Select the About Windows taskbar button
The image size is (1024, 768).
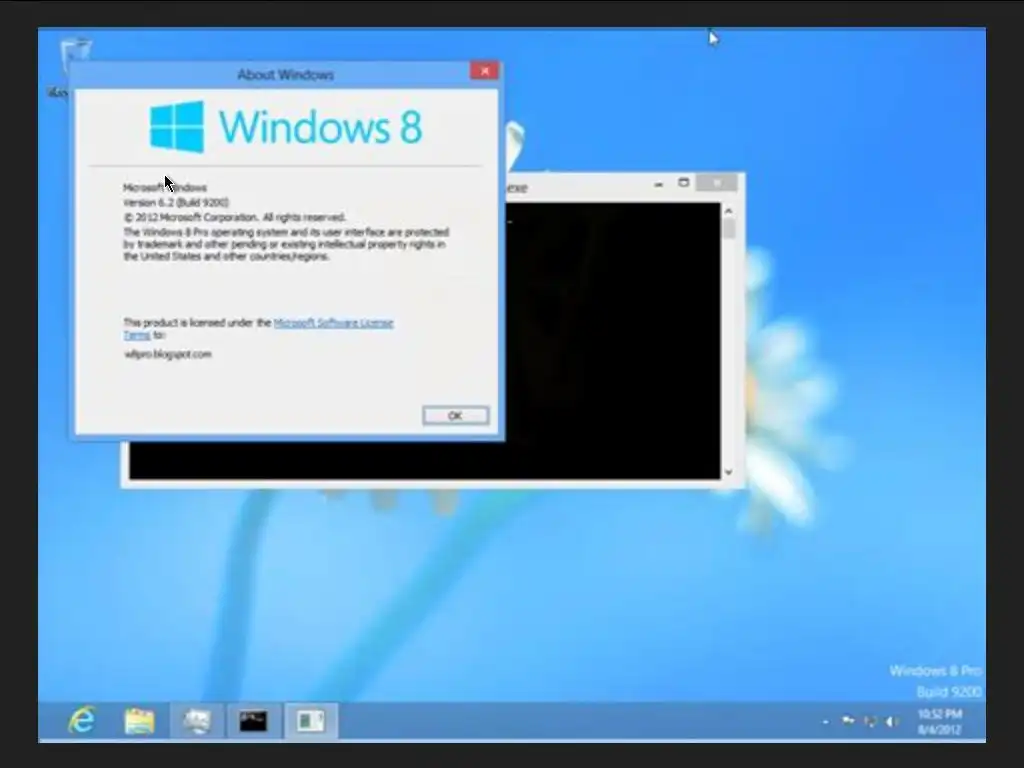pos(310,721)
